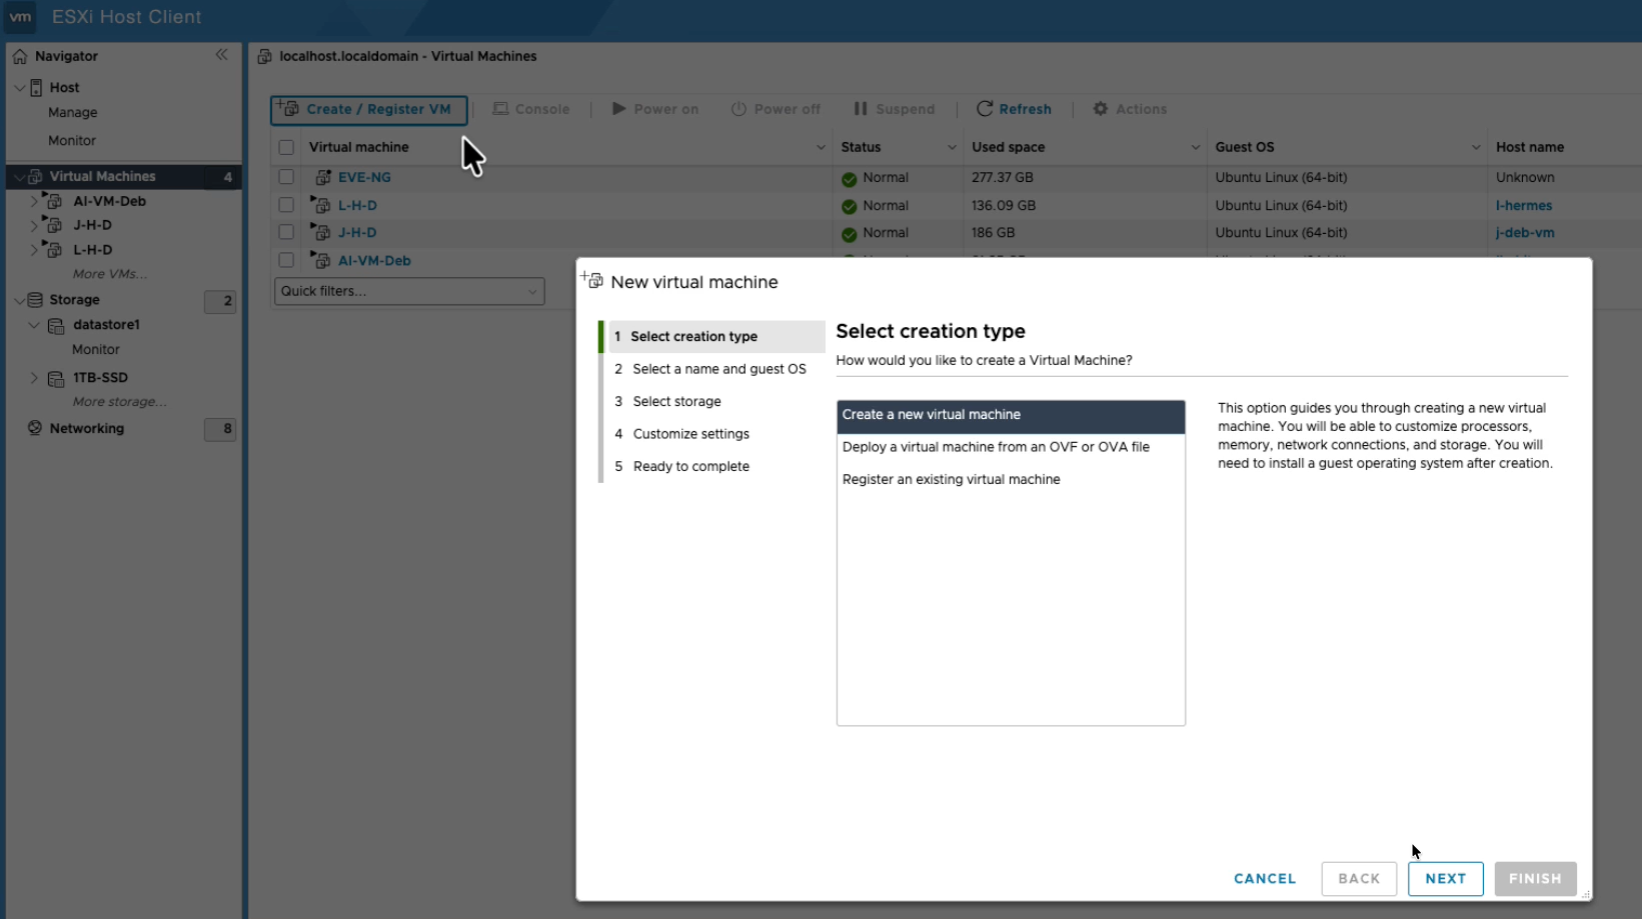Open Guest OS column dropdown arrow
The width and height of the screenshot is (1642, 919).
click(x=1476, y=148)
